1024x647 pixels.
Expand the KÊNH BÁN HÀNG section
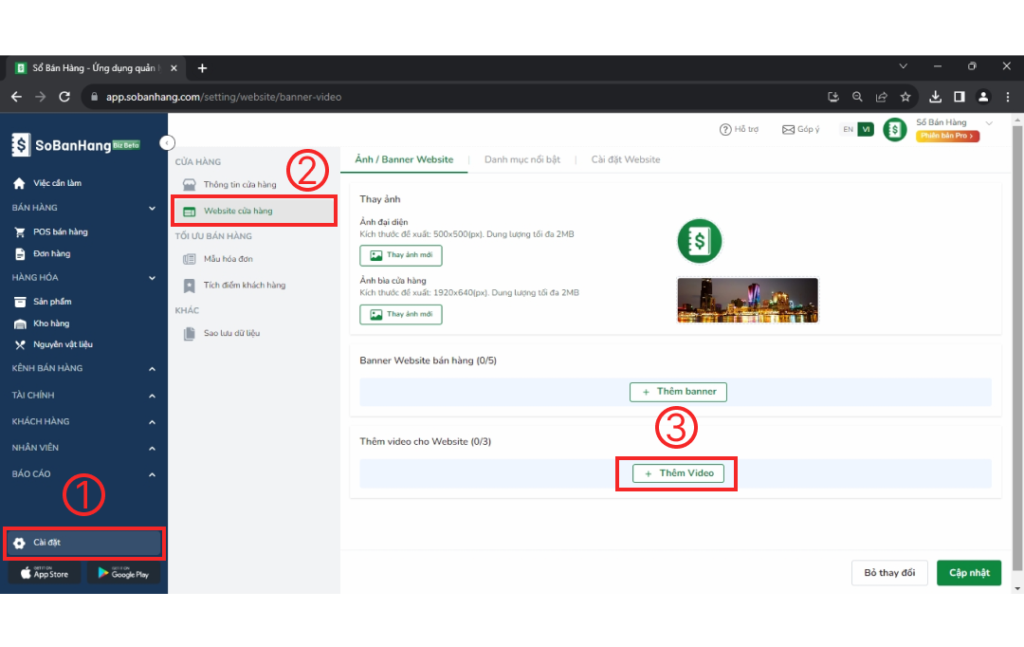(x=152, y=369)
